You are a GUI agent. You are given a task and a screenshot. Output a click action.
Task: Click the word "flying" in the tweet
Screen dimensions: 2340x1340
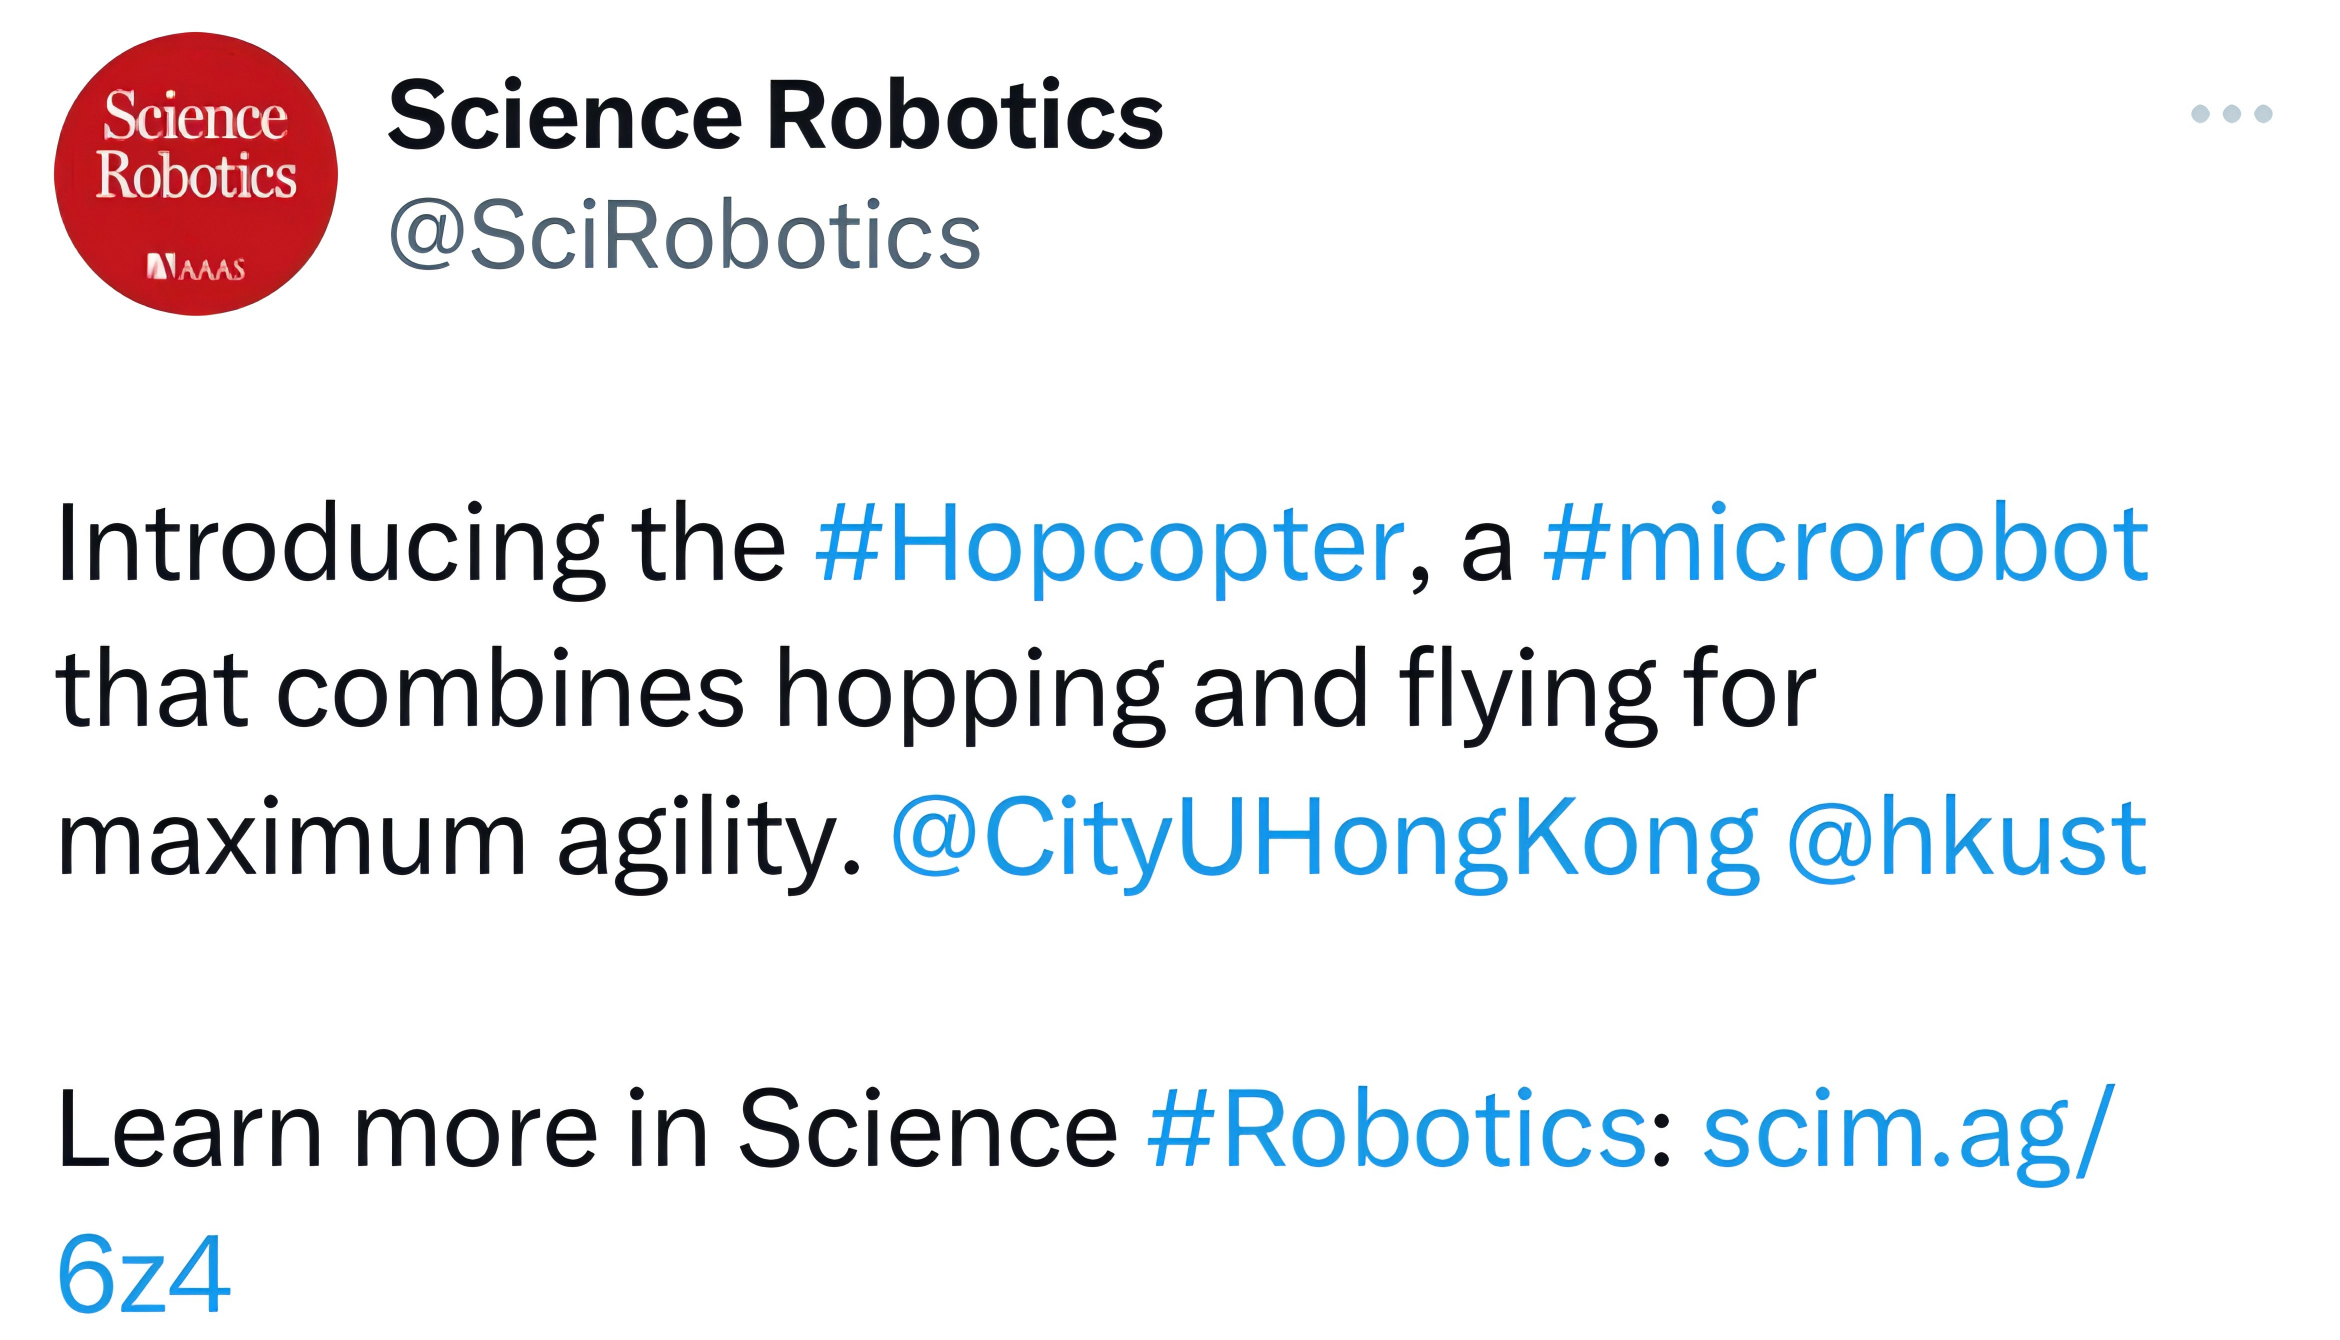pos(1528,690)
